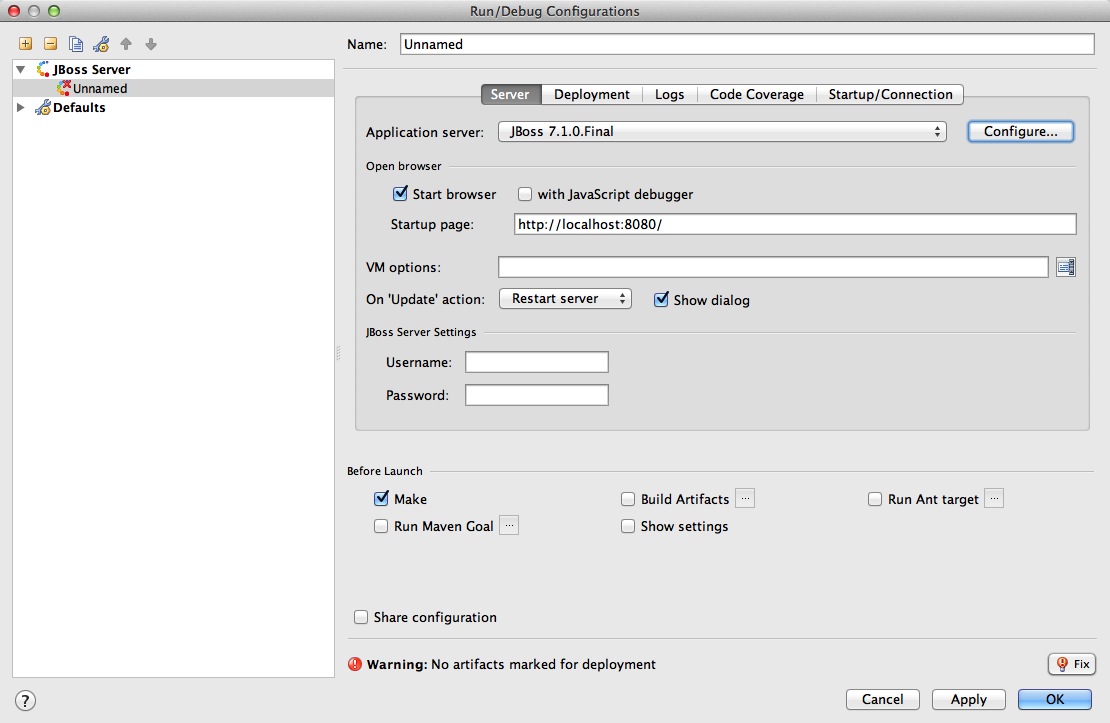The height and width of the screenshot is (723, 1110).
Task: Expand the Defaults tree node
Action: (x=20, y=107)
